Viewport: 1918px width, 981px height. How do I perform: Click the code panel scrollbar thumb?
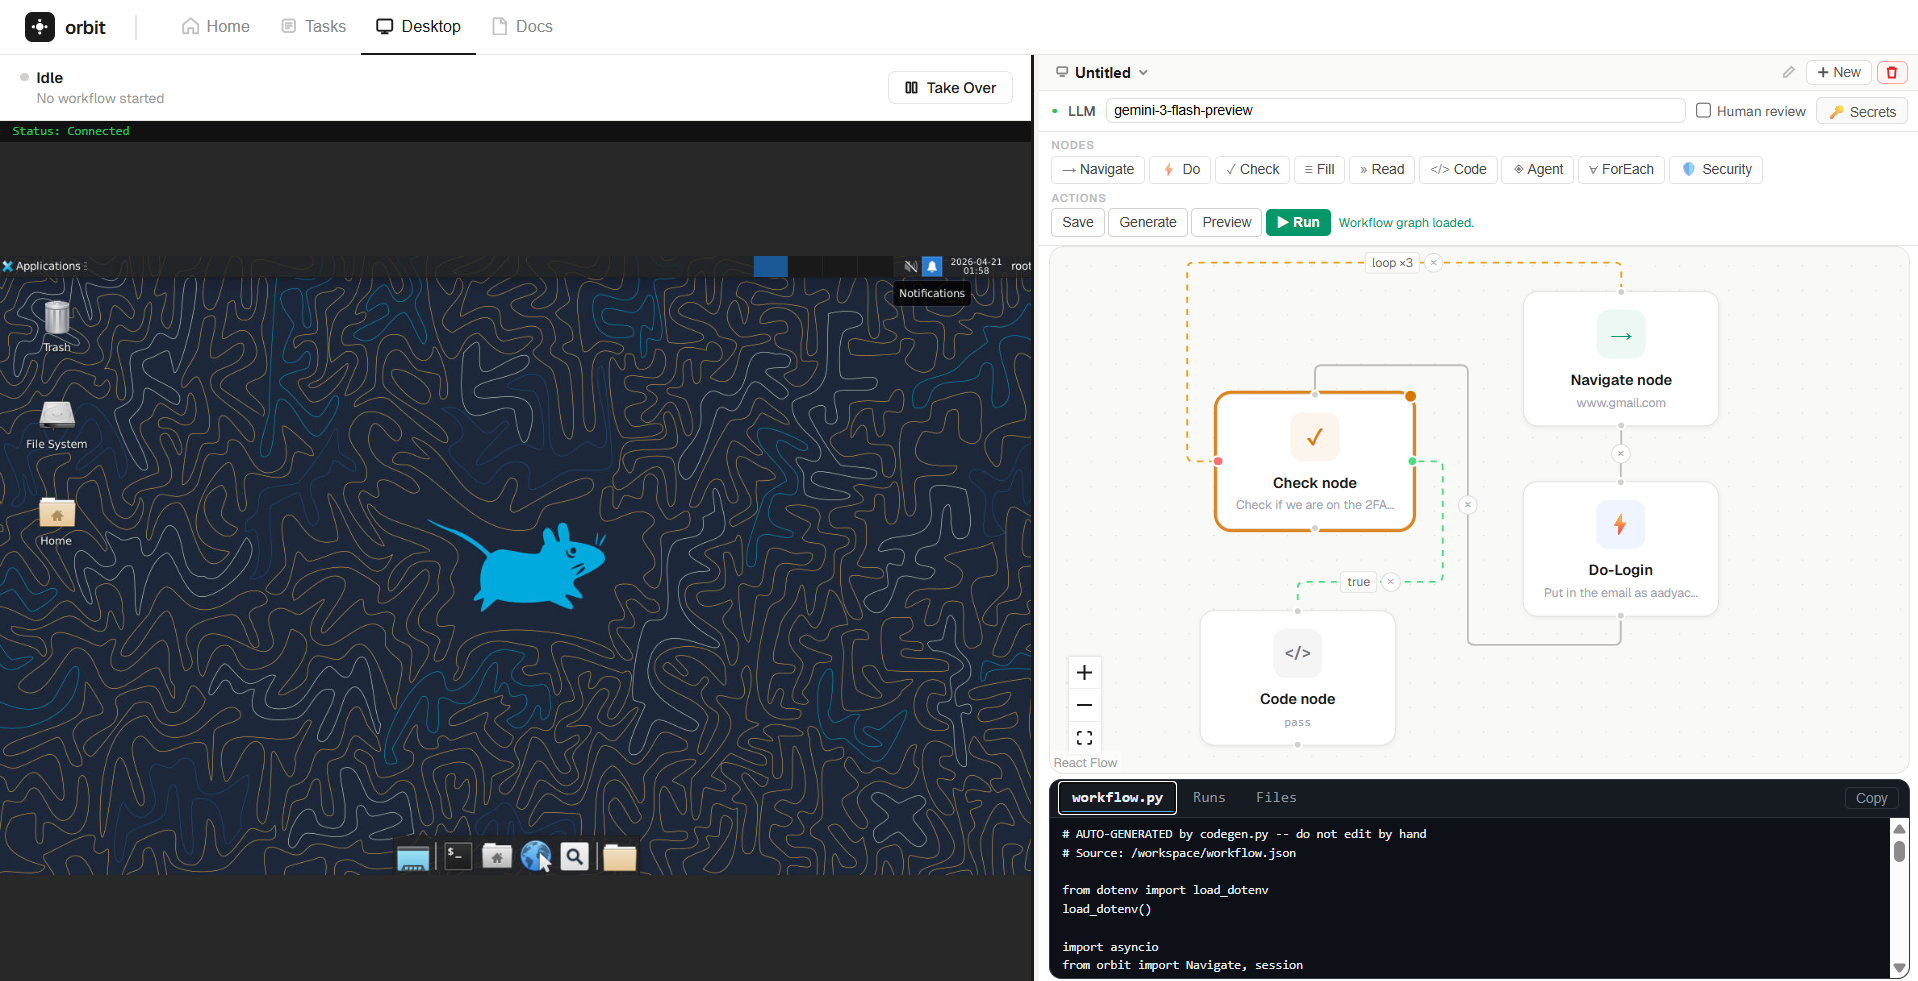(1899, 851)
